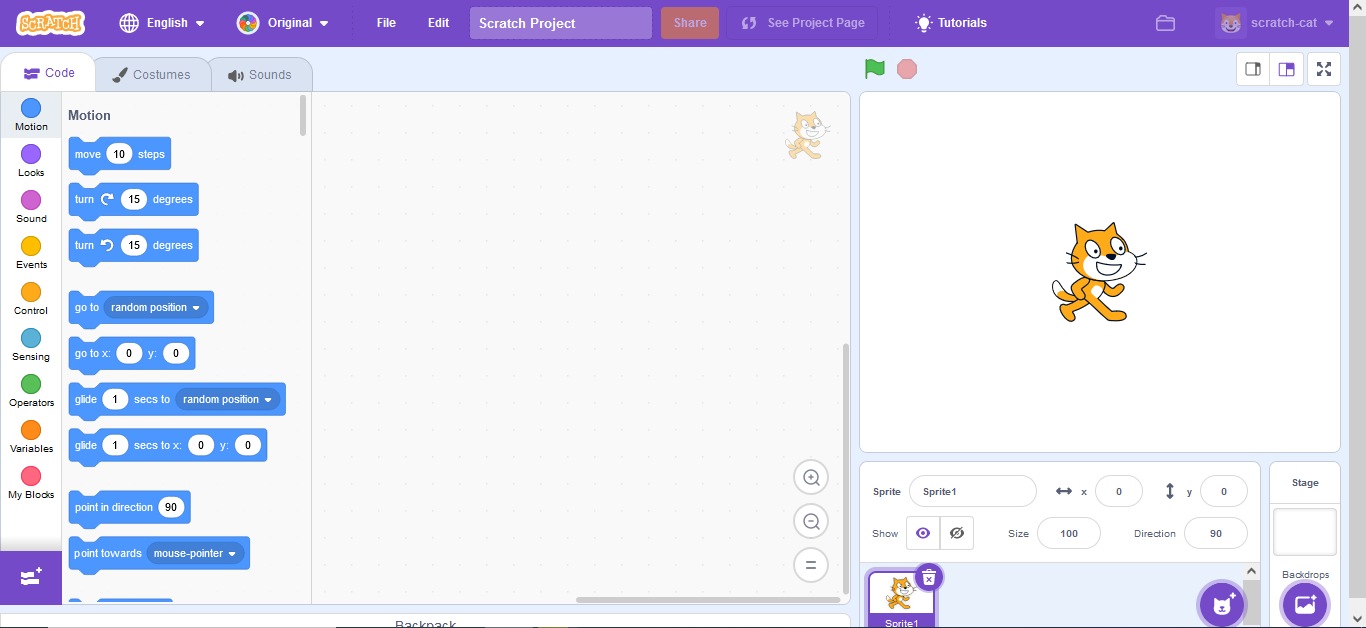Select the My Blocks category
Screen dimensions: 1366x628
[31, 483]
